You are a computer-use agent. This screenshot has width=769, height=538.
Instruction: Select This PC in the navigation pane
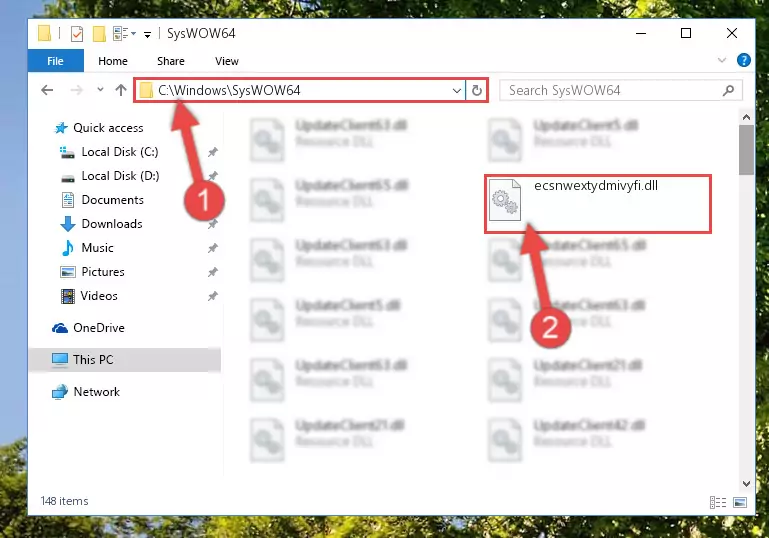tap(125, 360)
